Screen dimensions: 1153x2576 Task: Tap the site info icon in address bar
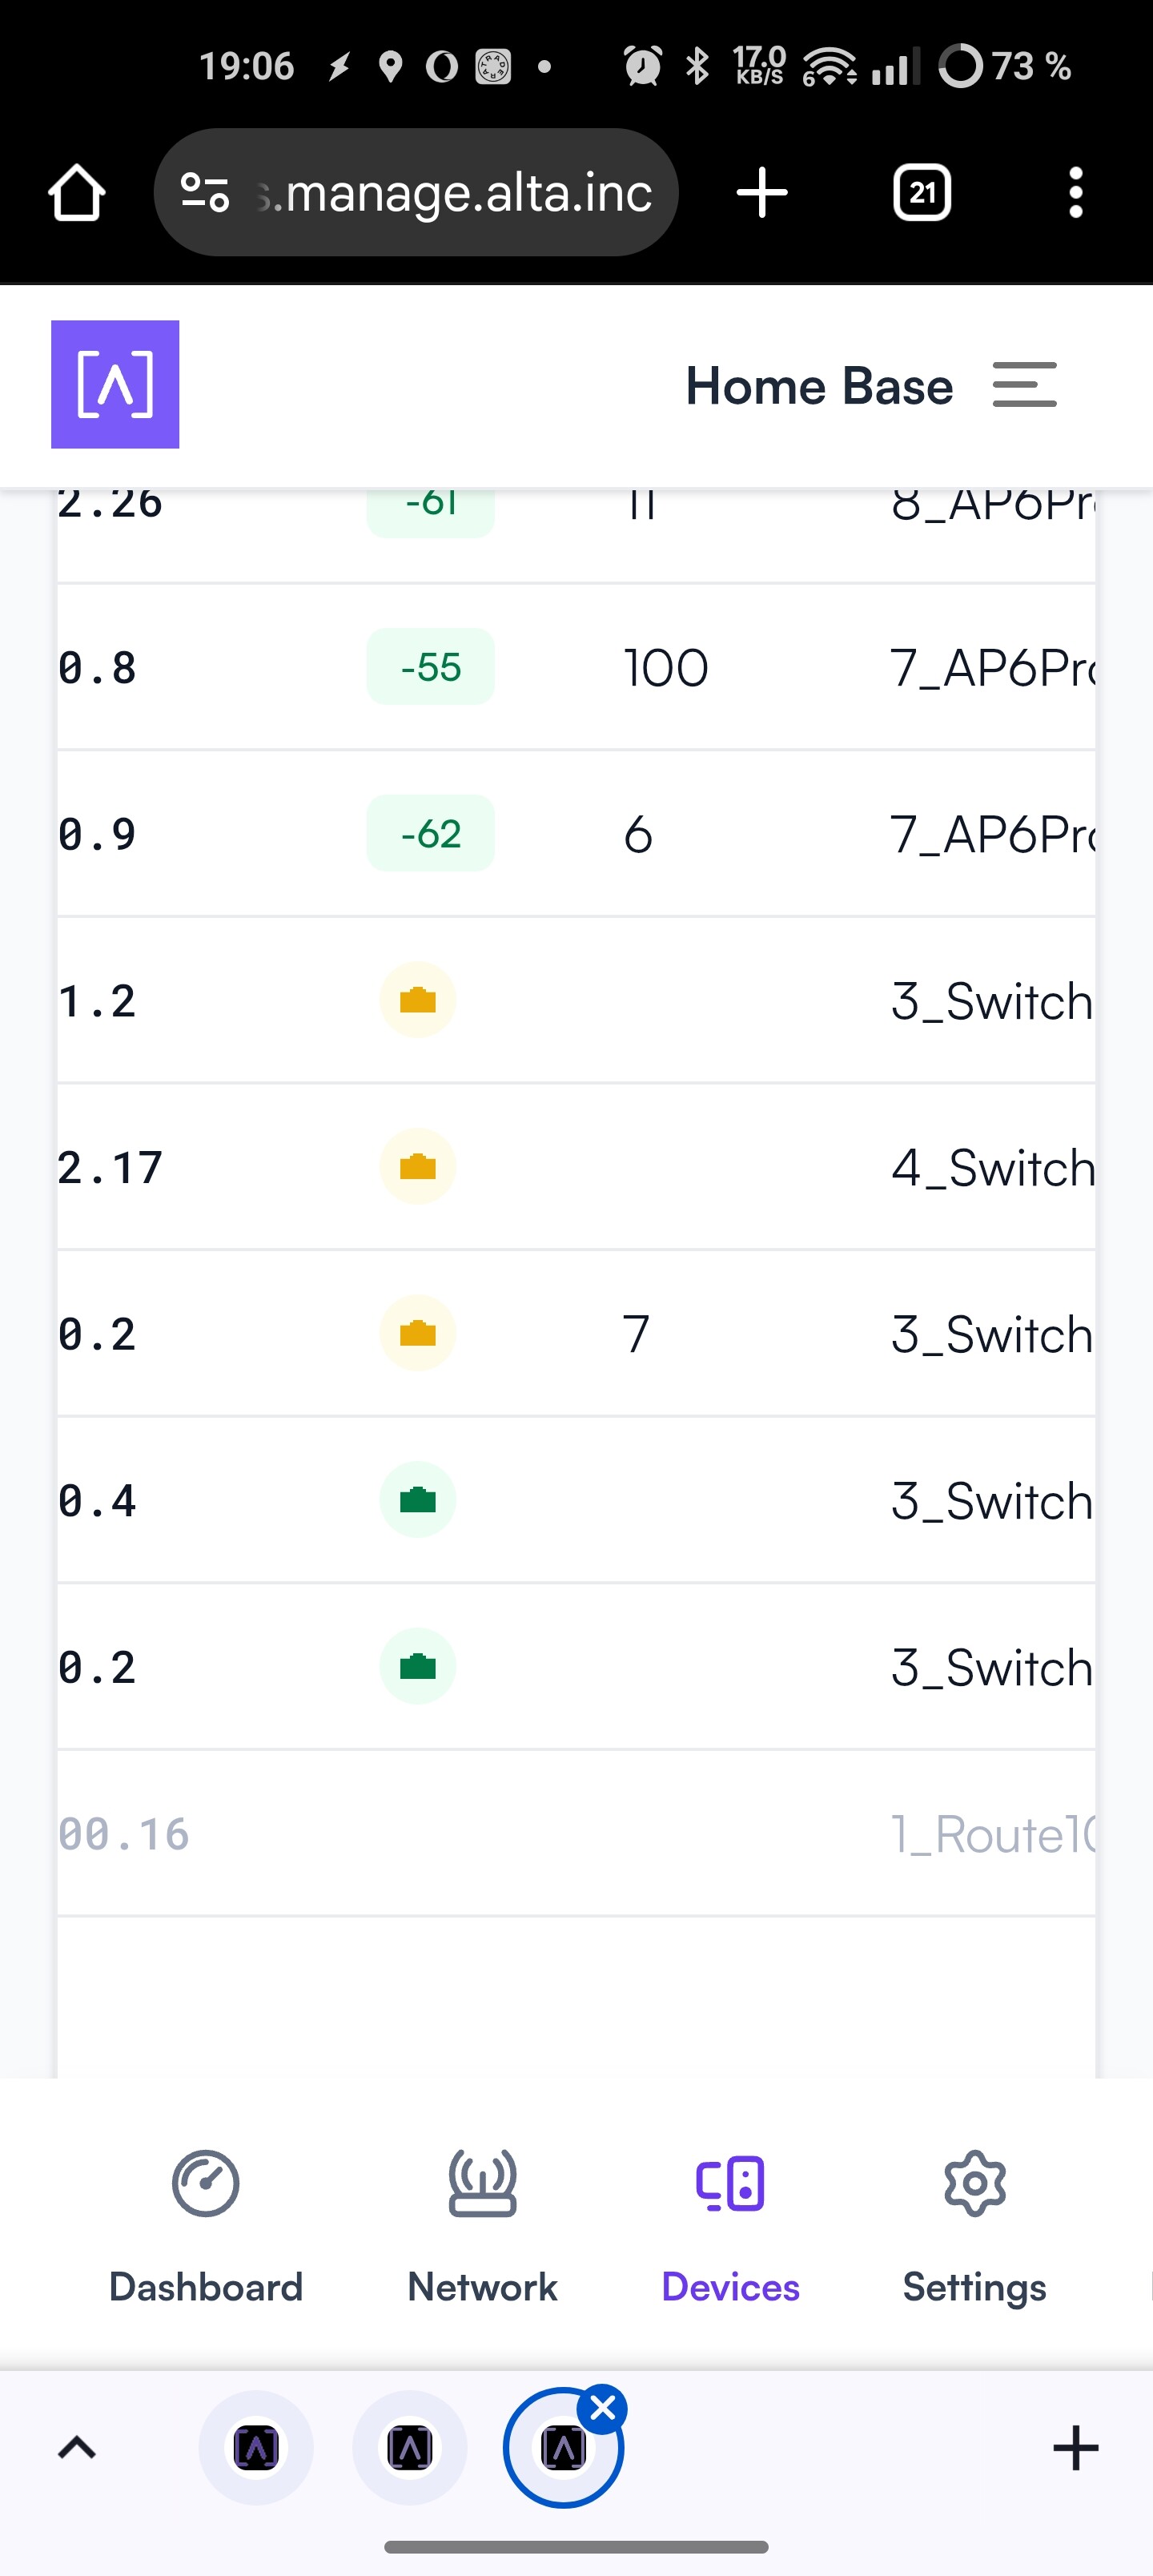205,192
